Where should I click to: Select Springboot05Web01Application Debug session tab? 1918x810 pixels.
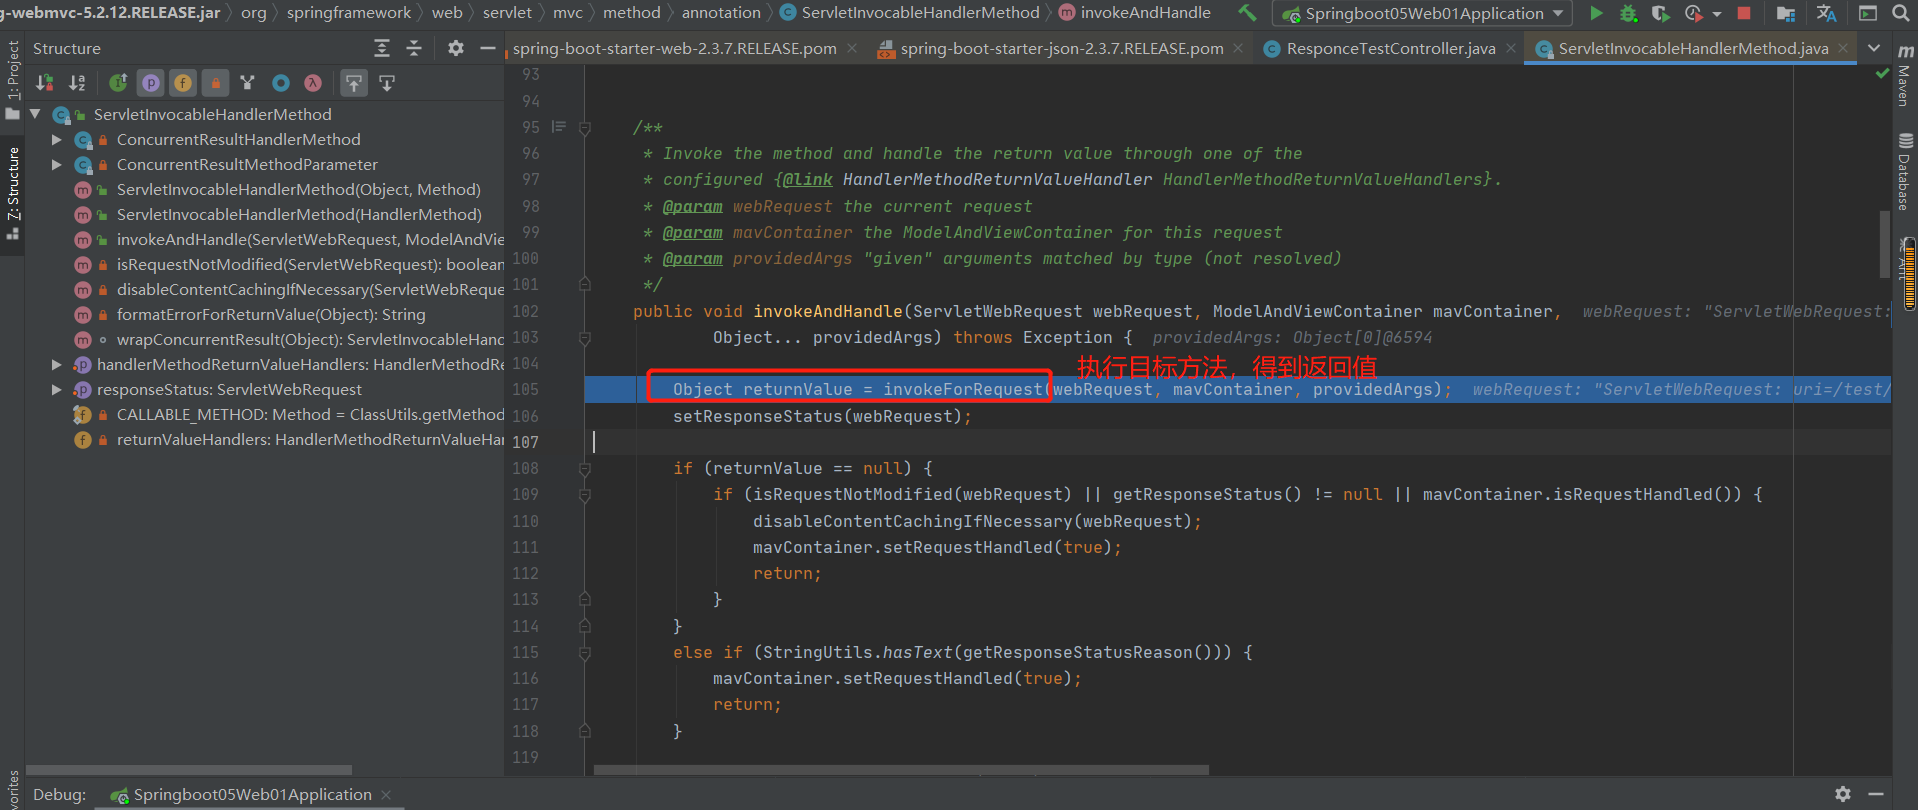(250, 795)
